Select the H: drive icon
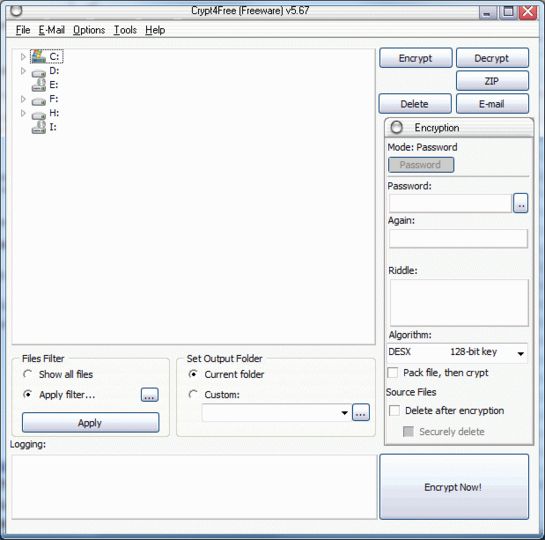545x540 pixels. pyautogui.click(x=39, y=115)
